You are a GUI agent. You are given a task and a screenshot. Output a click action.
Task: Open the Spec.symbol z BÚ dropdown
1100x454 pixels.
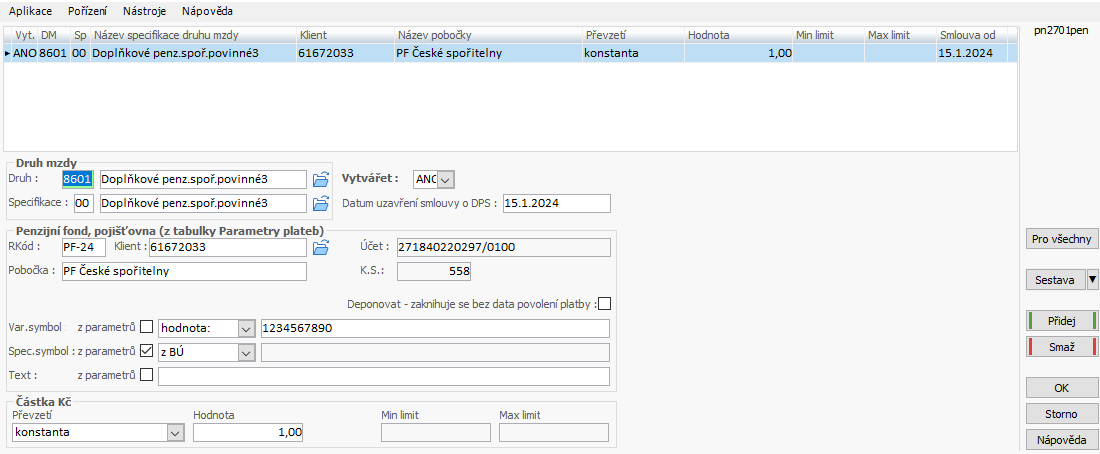[246, 352]
